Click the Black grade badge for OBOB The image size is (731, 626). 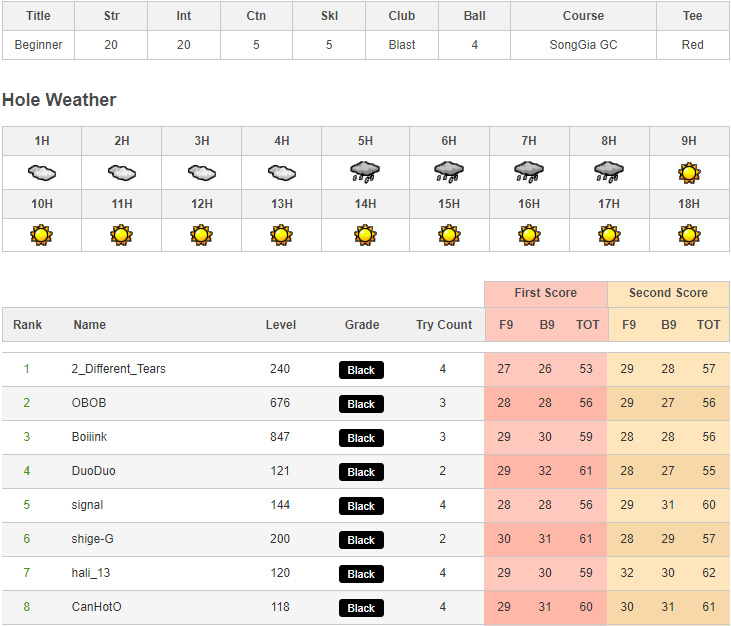tap(361, 404)
